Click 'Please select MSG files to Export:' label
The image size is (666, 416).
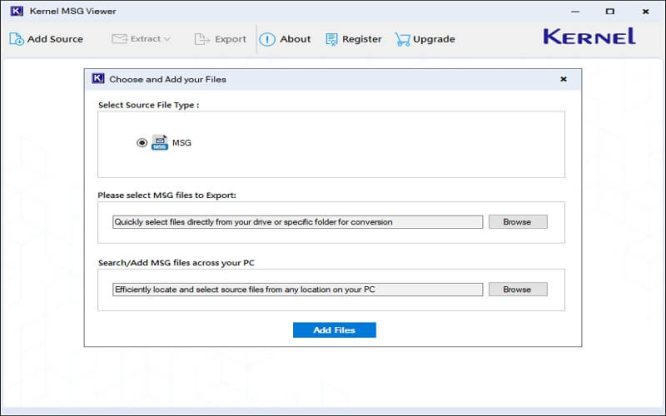167,195
